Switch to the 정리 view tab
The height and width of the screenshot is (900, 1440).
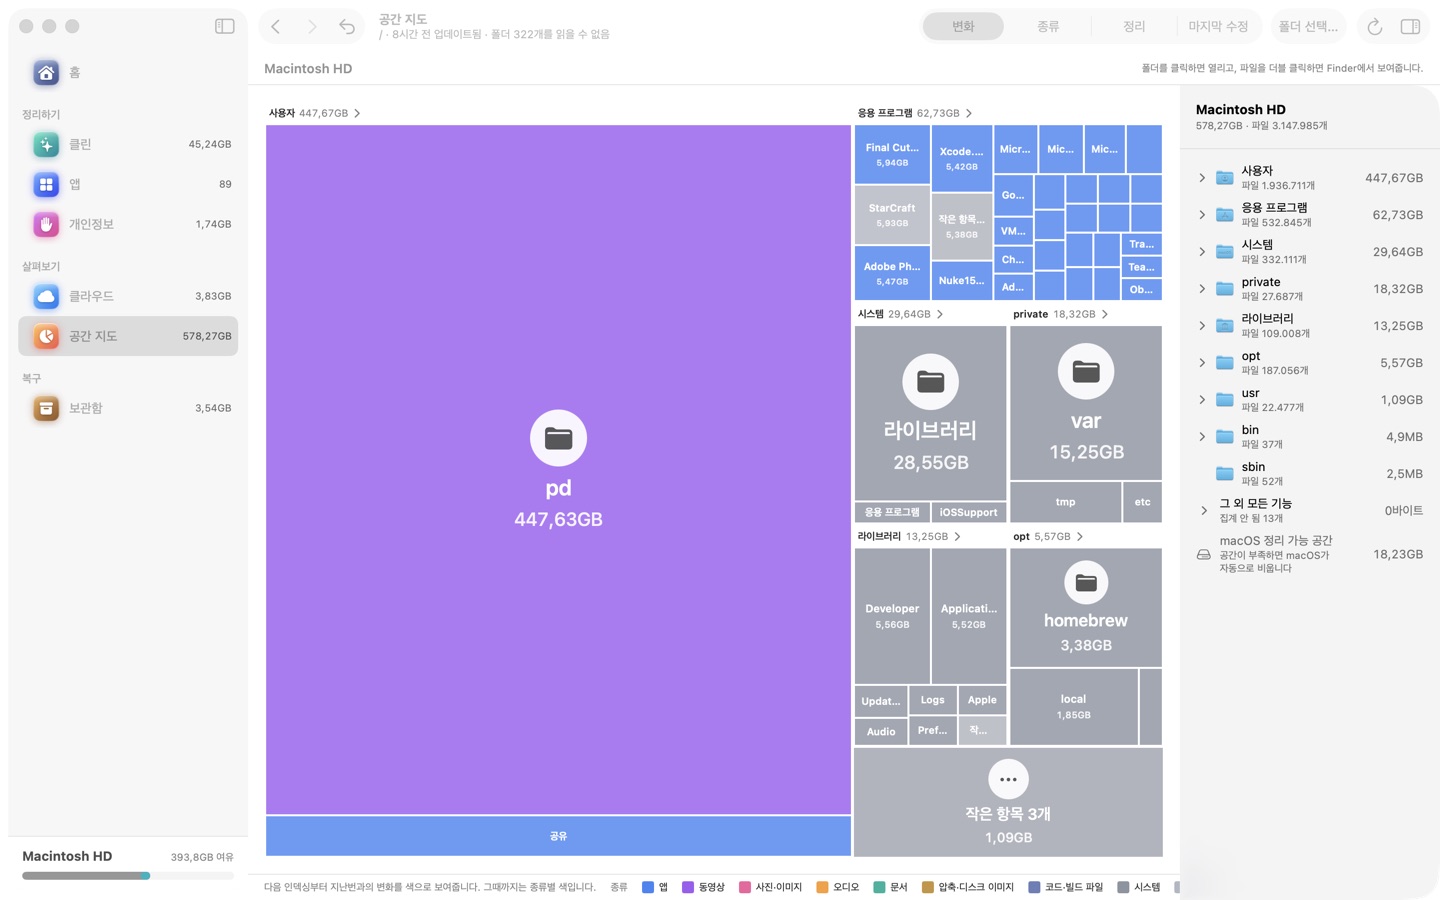pyautogui.click(x=1134, y=27)
